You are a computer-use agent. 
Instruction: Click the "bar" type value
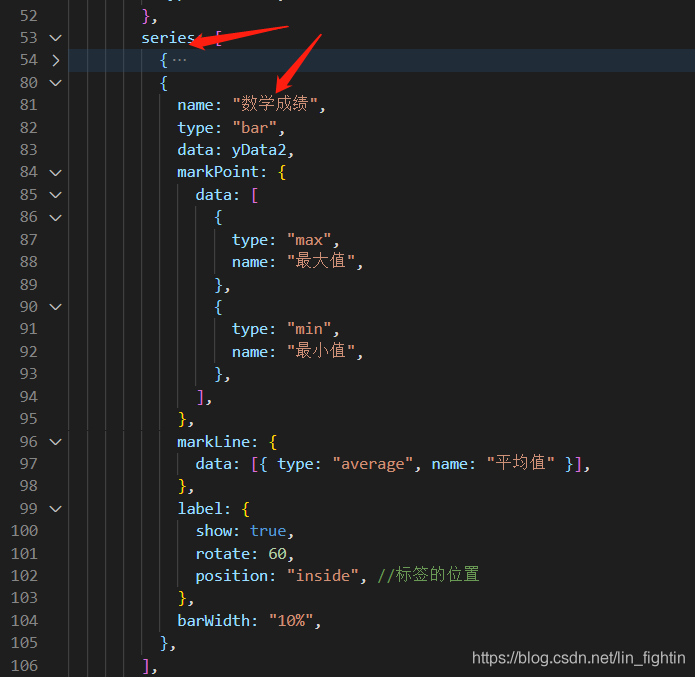(255, 128)
